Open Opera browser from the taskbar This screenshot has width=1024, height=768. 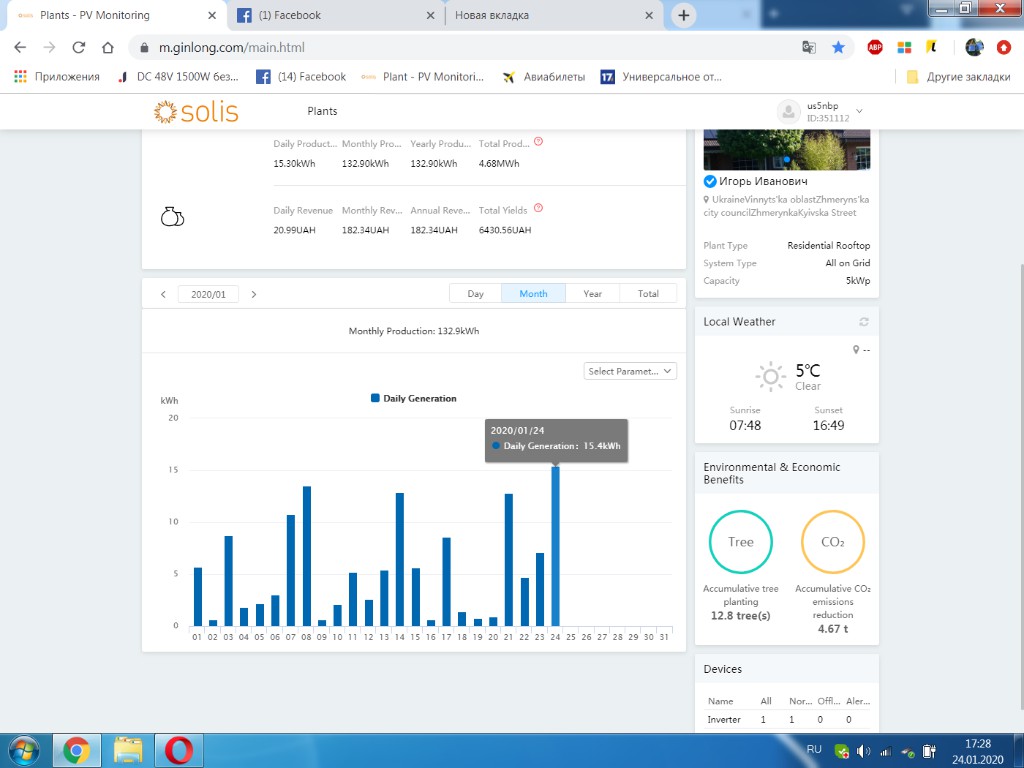178,750
